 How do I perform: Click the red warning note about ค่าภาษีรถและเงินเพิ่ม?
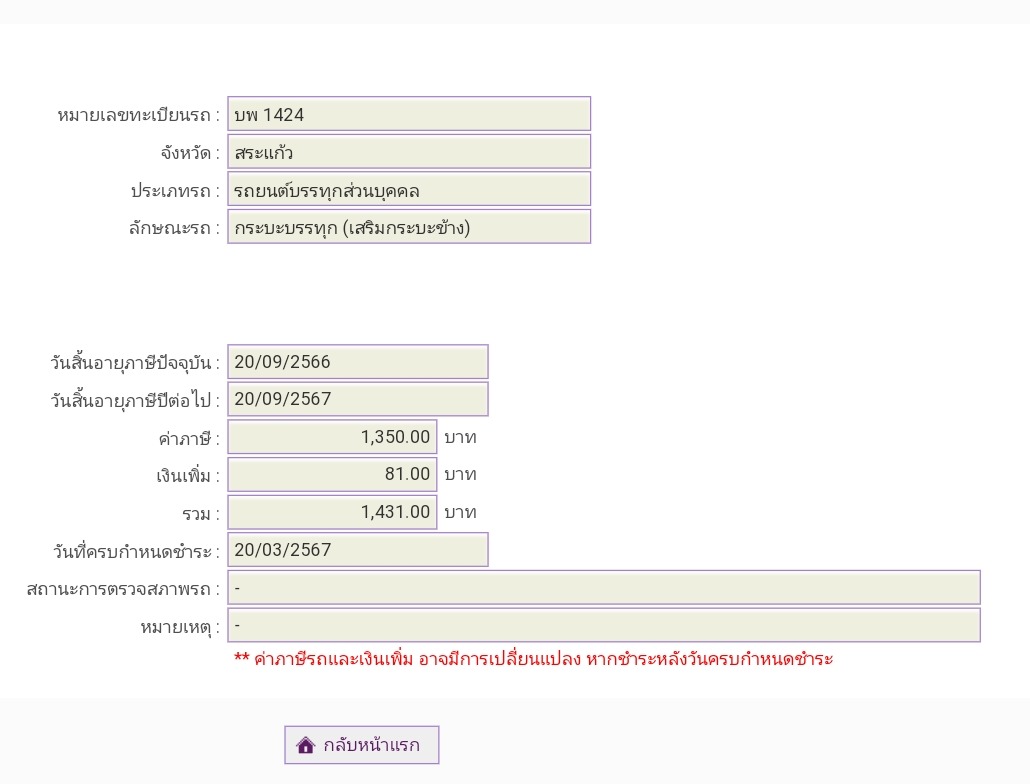[x=533, y=659]
